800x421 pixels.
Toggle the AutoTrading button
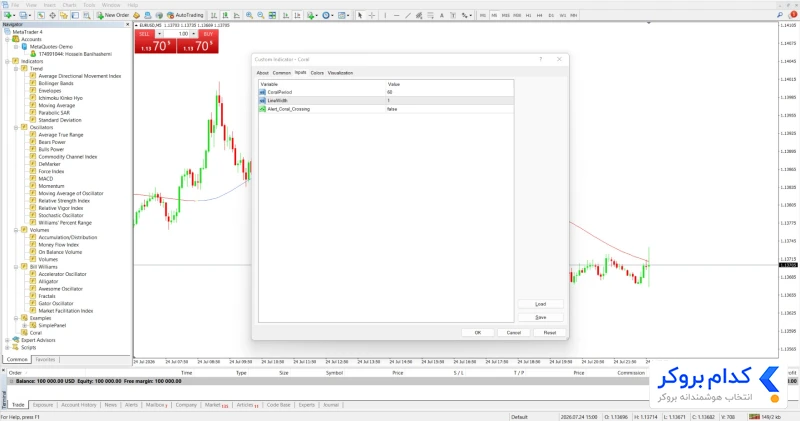coord(185,15)
